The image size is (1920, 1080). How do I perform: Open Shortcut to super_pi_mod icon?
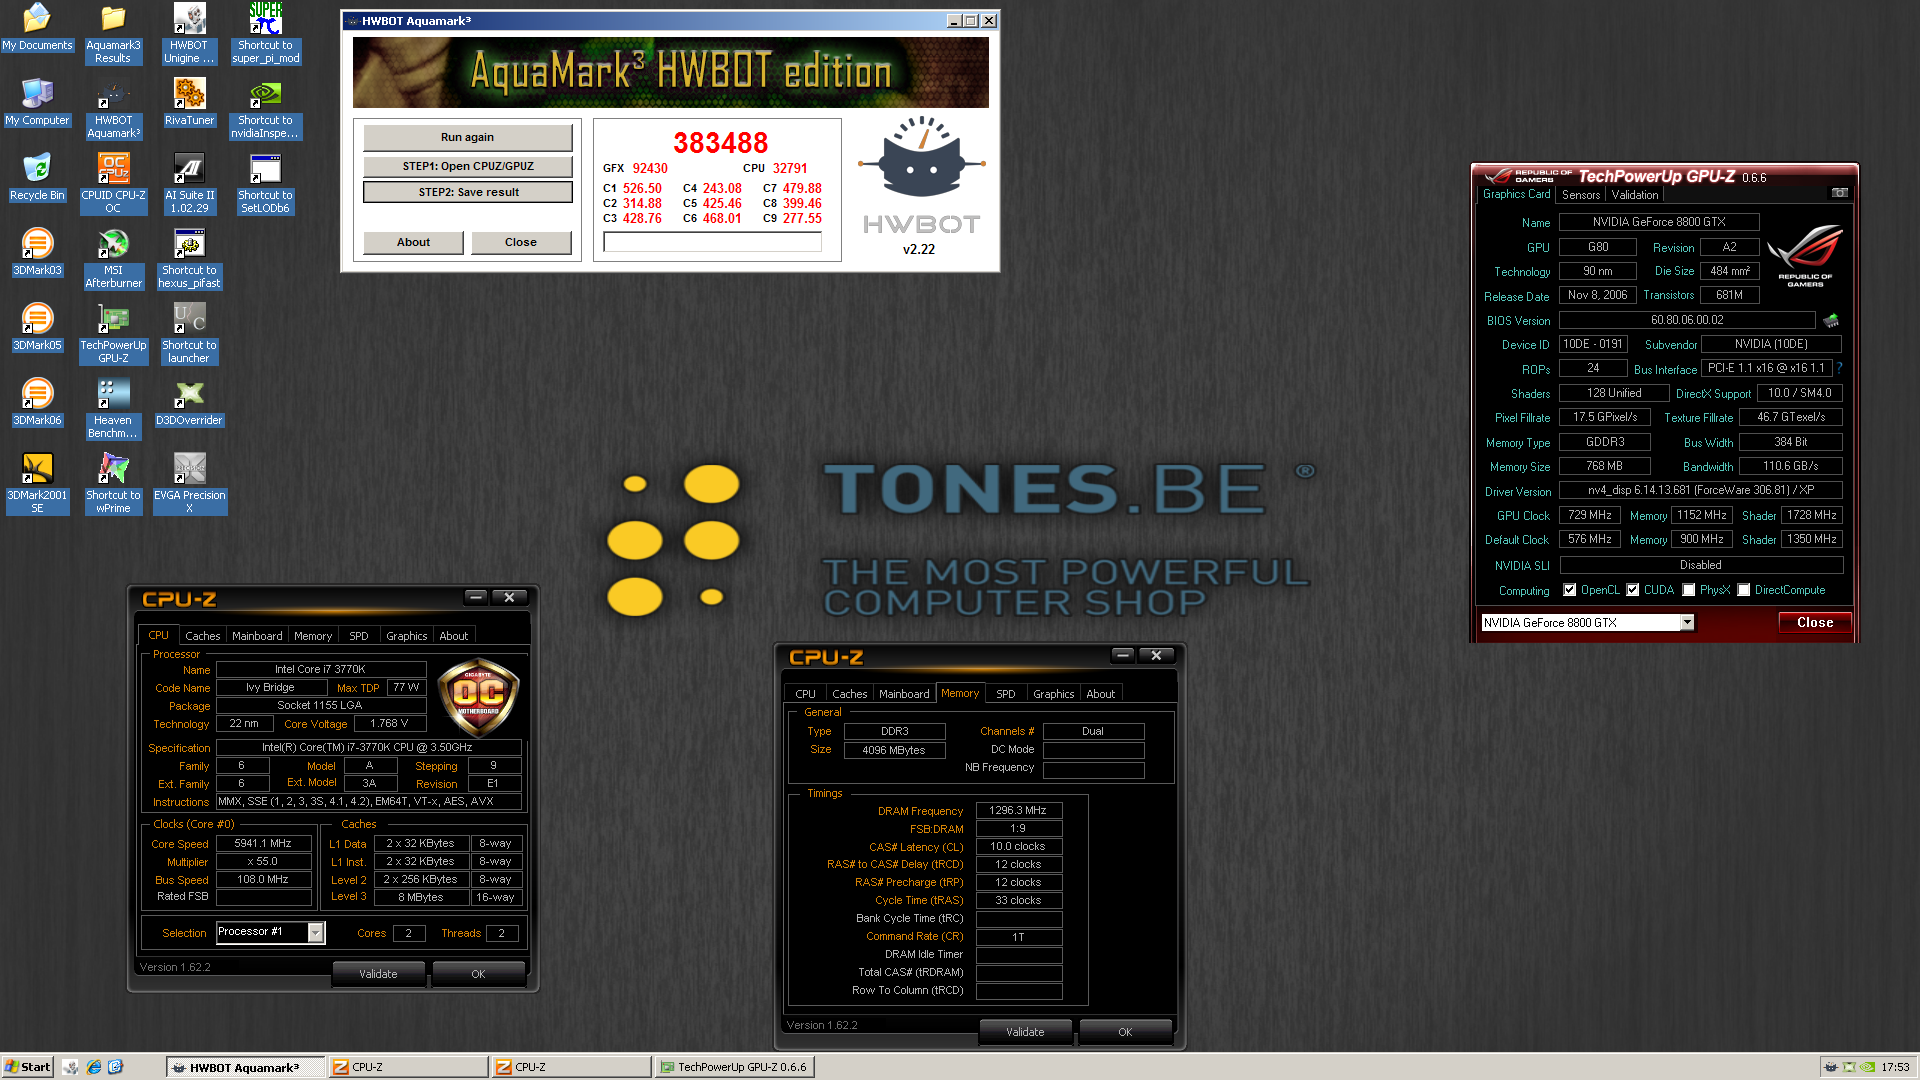point(265,33)
